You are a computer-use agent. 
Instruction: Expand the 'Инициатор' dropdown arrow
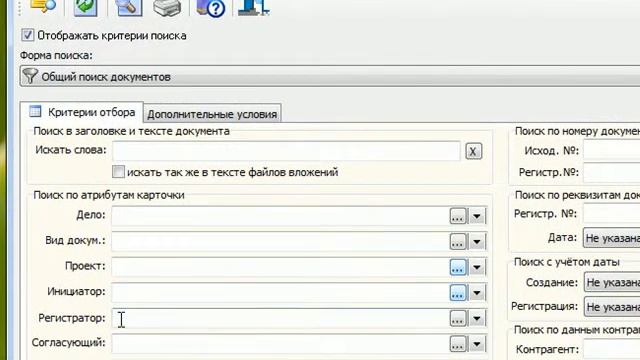pos(477,293)
